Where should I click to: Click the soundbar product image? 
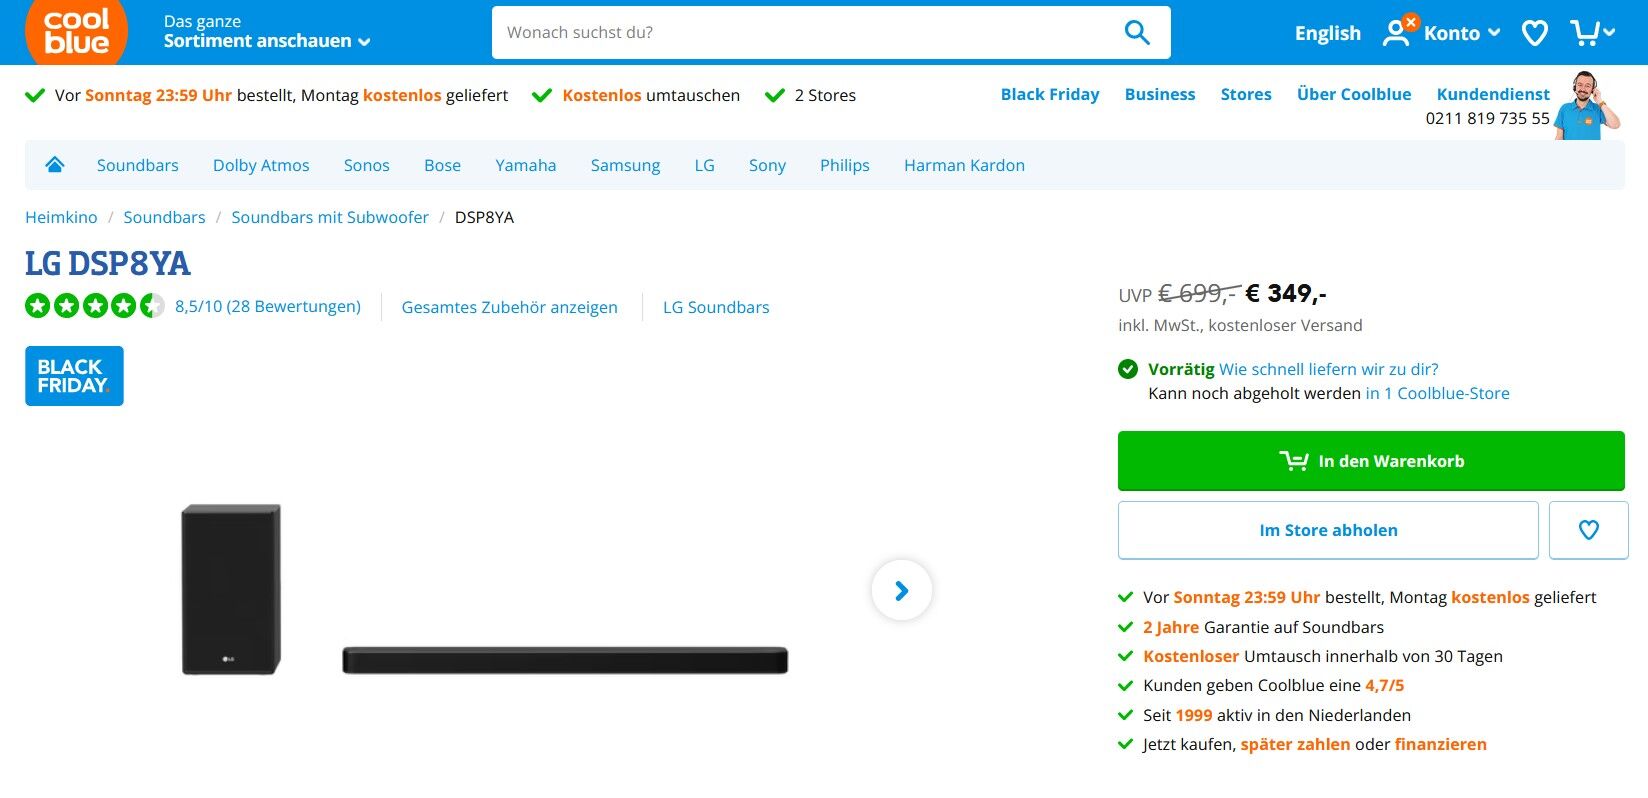(565, 660)
